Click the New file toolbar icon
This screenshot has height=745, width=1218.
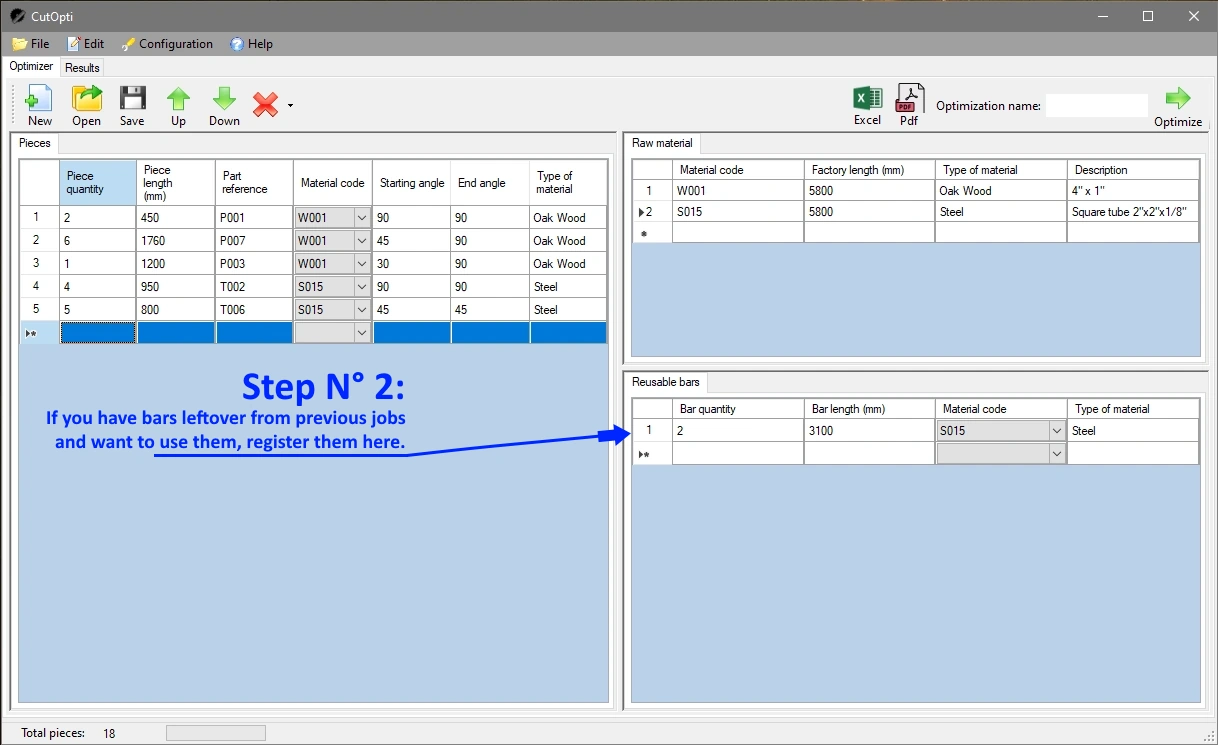coord(39,104)
